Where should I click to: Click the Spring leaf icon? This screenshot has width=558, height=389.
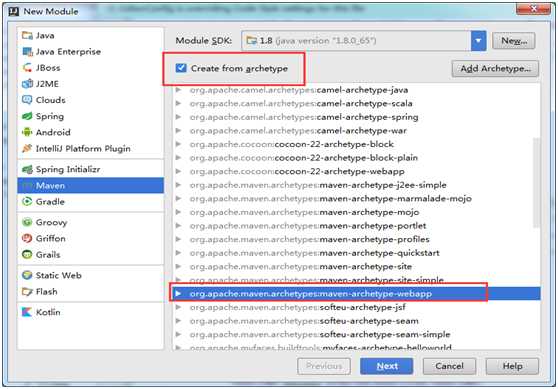click(x=27, y=116)
